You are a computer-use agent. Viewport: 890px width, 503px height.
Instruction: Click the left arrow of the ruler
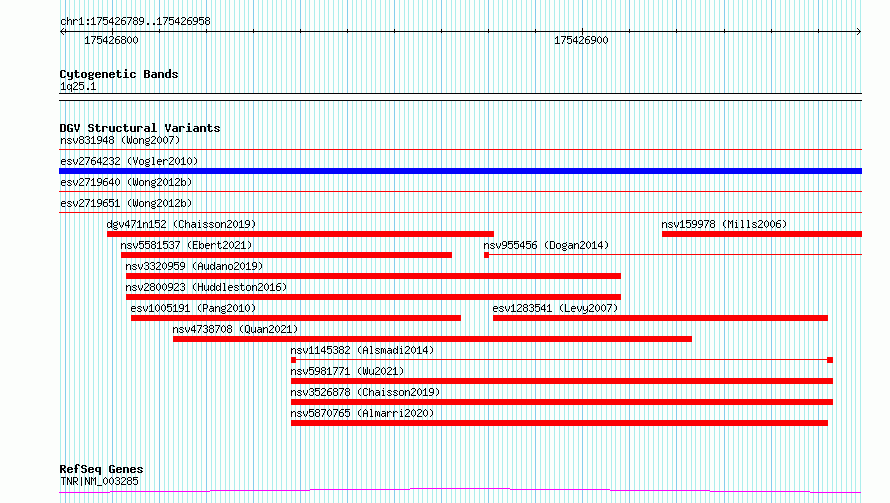pyautogui.click(x=62, y=31)
